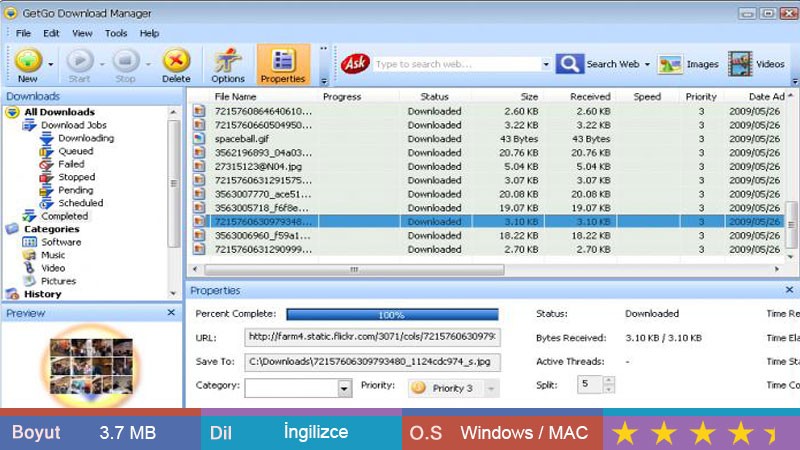Open the New button dropdown arrow
The width and height of the screenshot is (800, 450).
pos(51,65)
